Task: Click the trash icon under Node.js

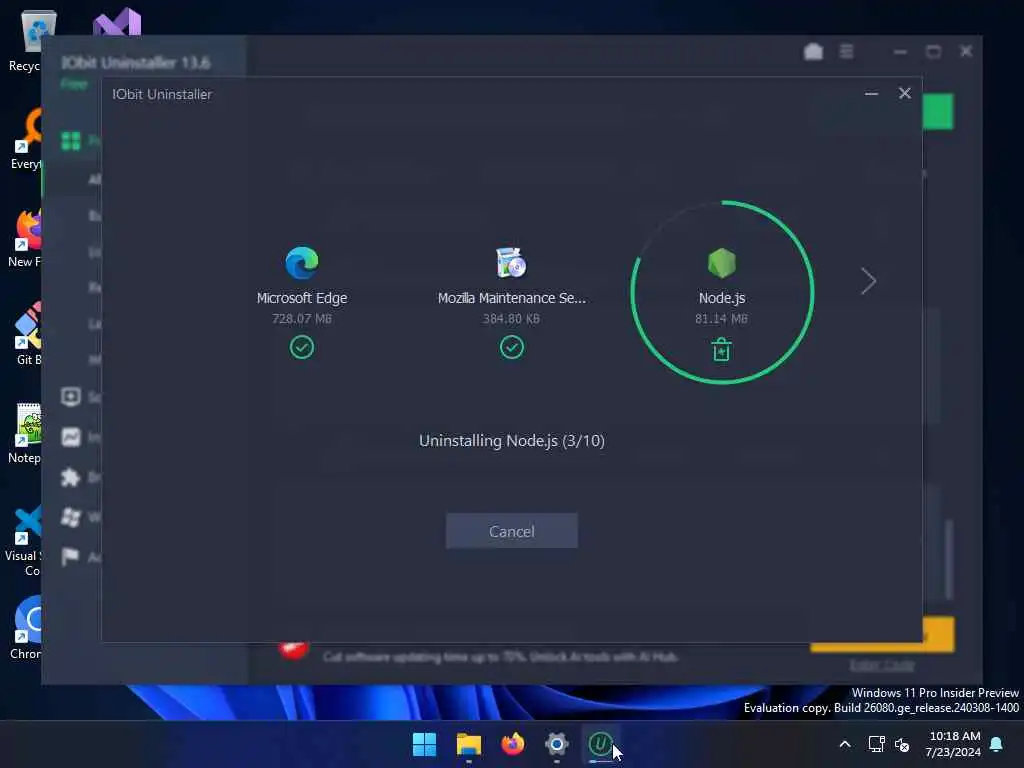Action: [721, 349]
